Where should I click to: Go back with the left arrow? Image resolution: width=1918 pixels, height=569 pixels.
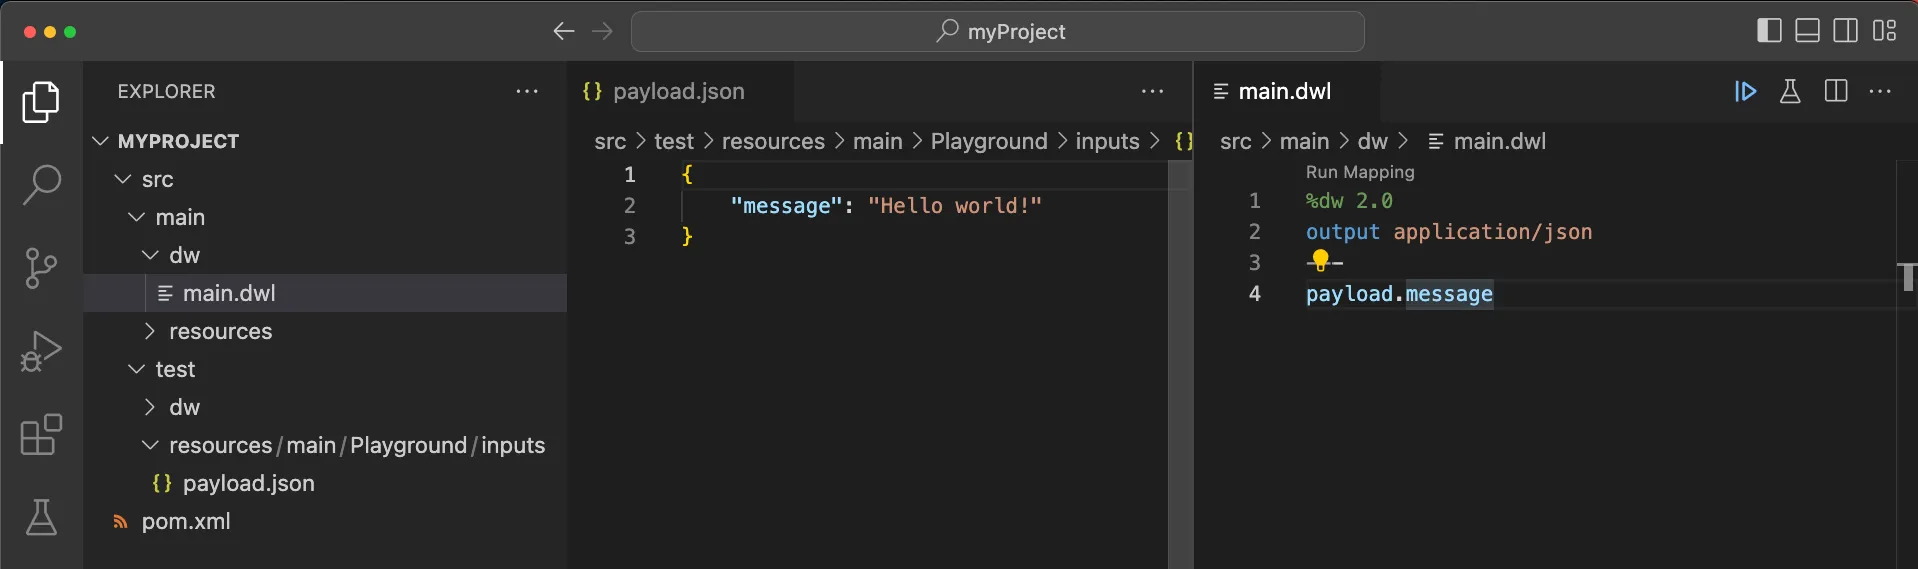564,31
